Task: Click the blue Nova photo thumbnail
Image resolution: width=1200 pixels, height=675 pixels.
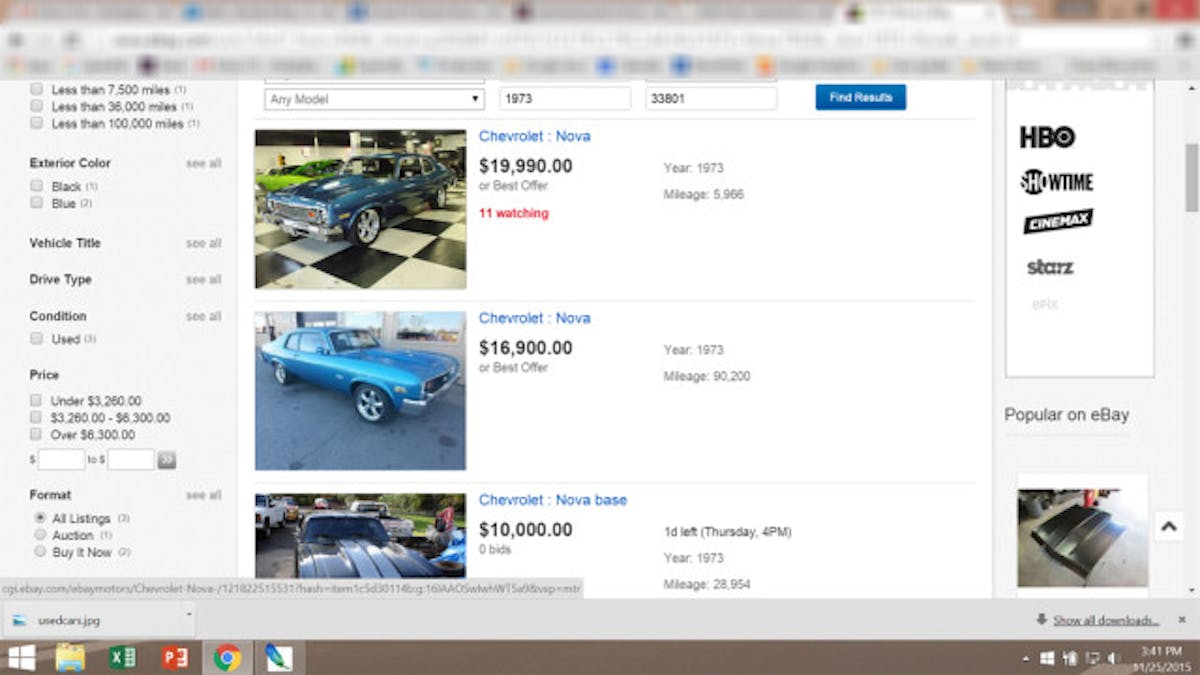Action: [x=360, y=390]
